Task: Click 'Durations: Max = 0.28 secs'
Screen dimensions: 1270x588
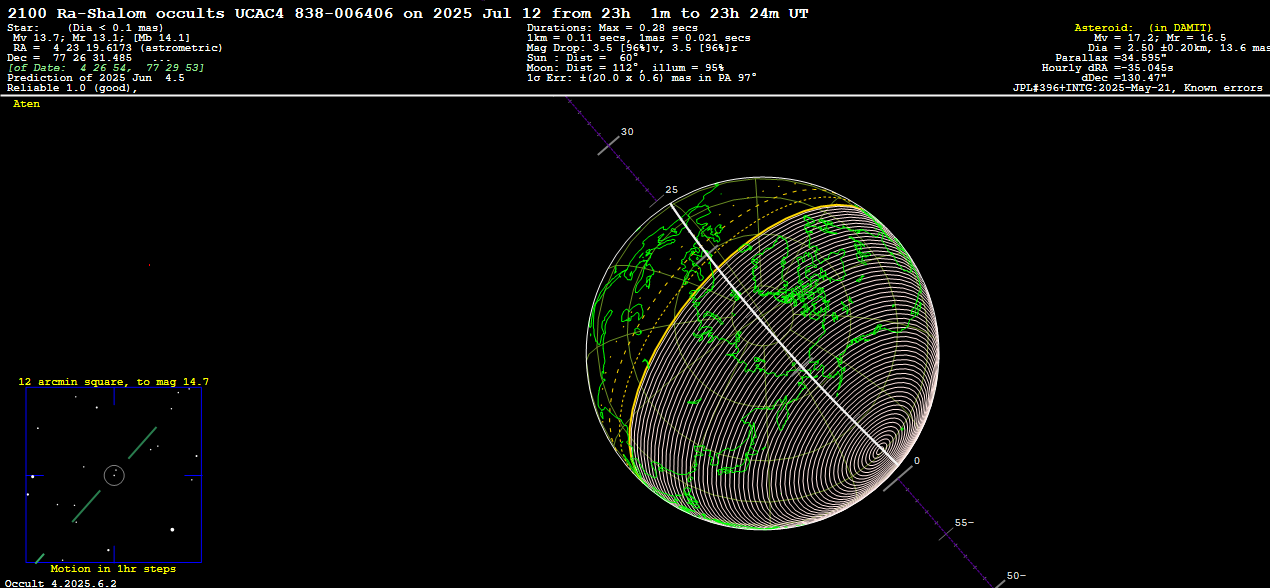Action: pos(612,27)
